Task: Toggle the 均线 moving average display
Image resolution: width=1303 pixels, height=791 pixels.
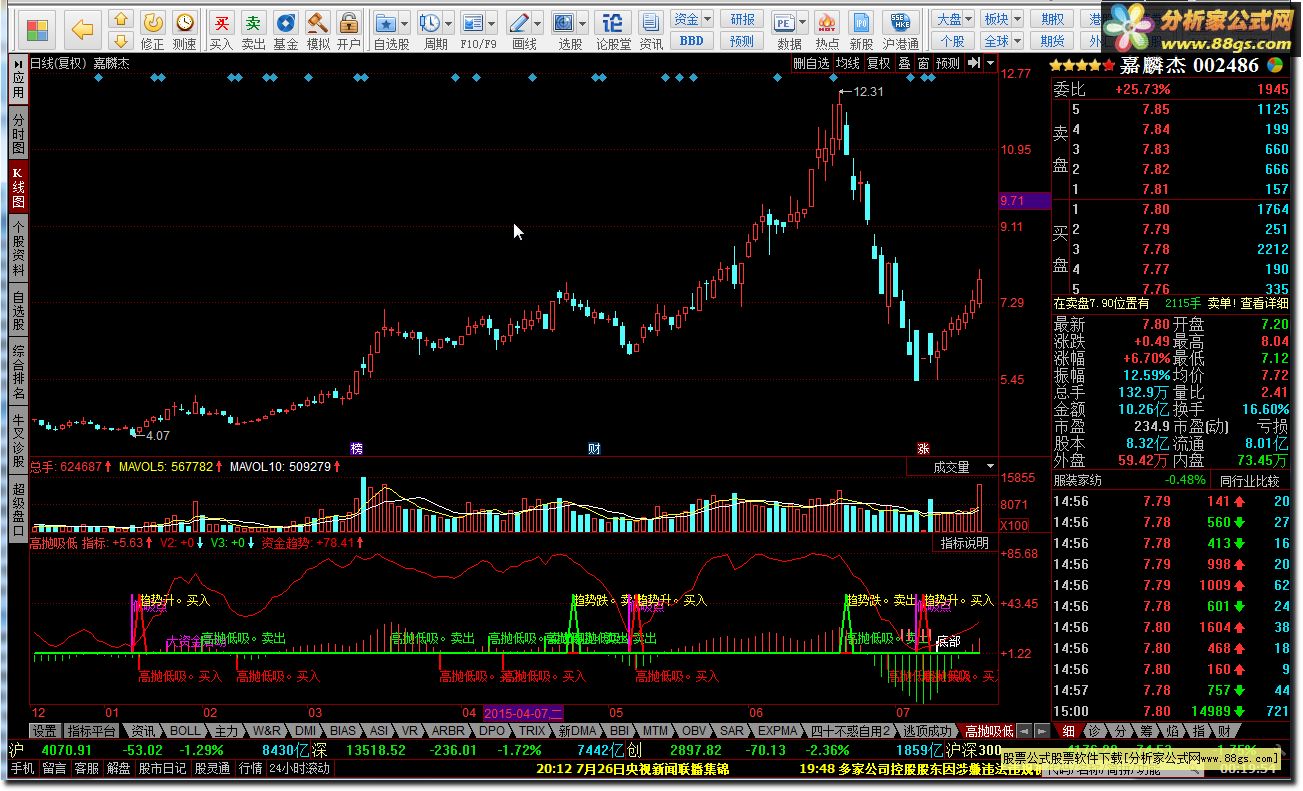Action: click(x=848, y=63)
